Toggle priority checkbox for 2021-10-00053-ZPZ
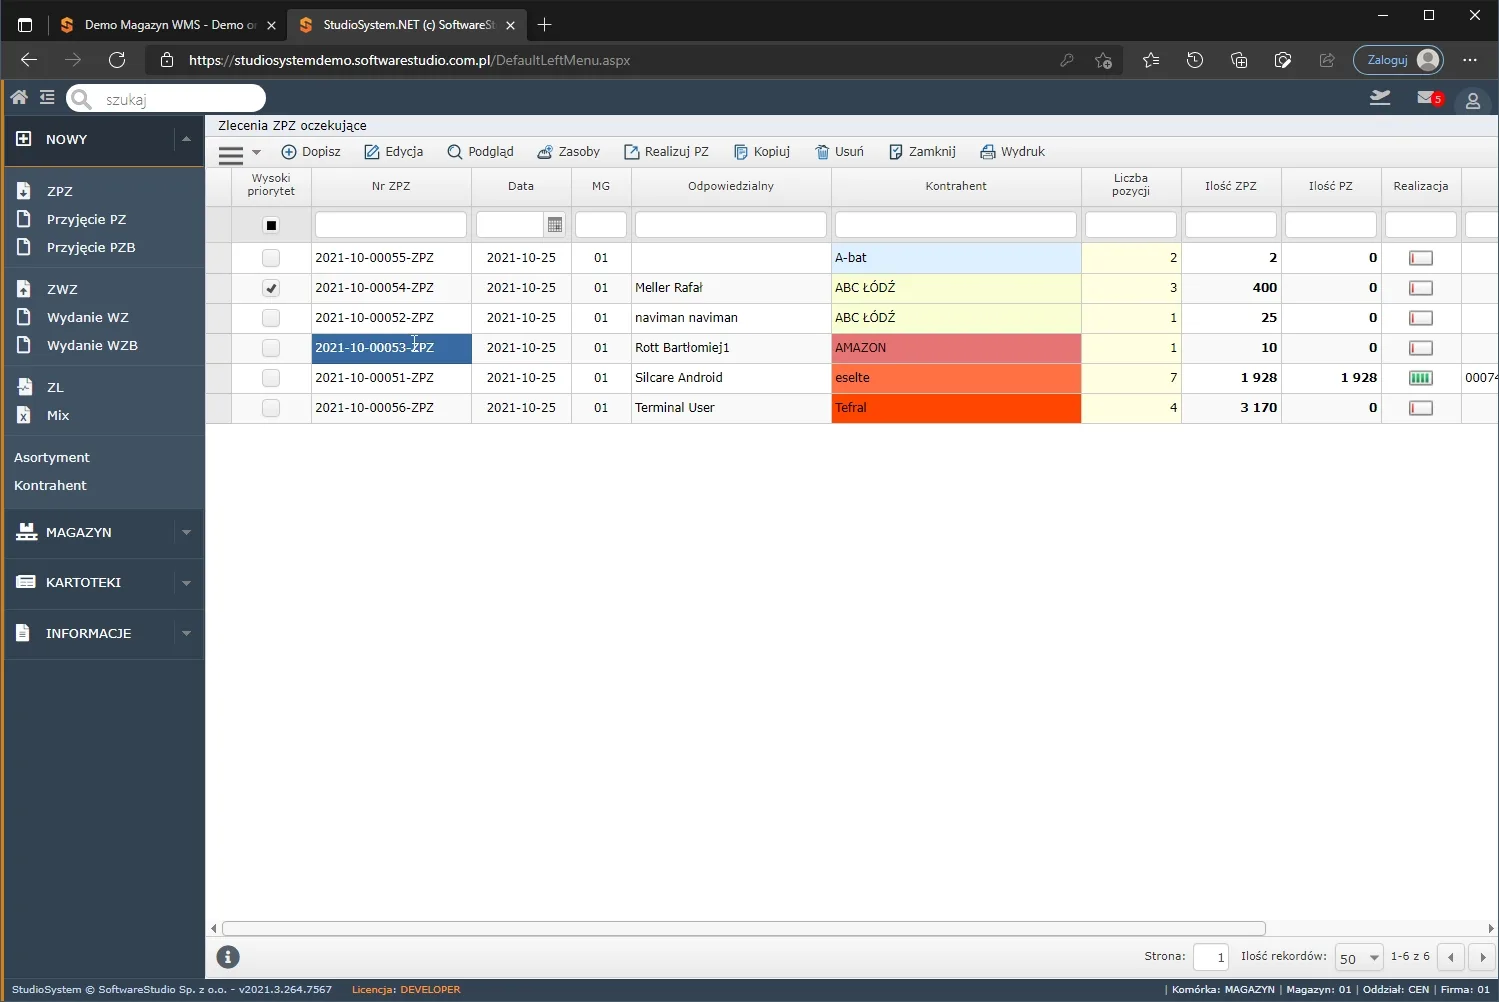The width and height of the screenshot is (1499, 1002). tap(271, 348)
